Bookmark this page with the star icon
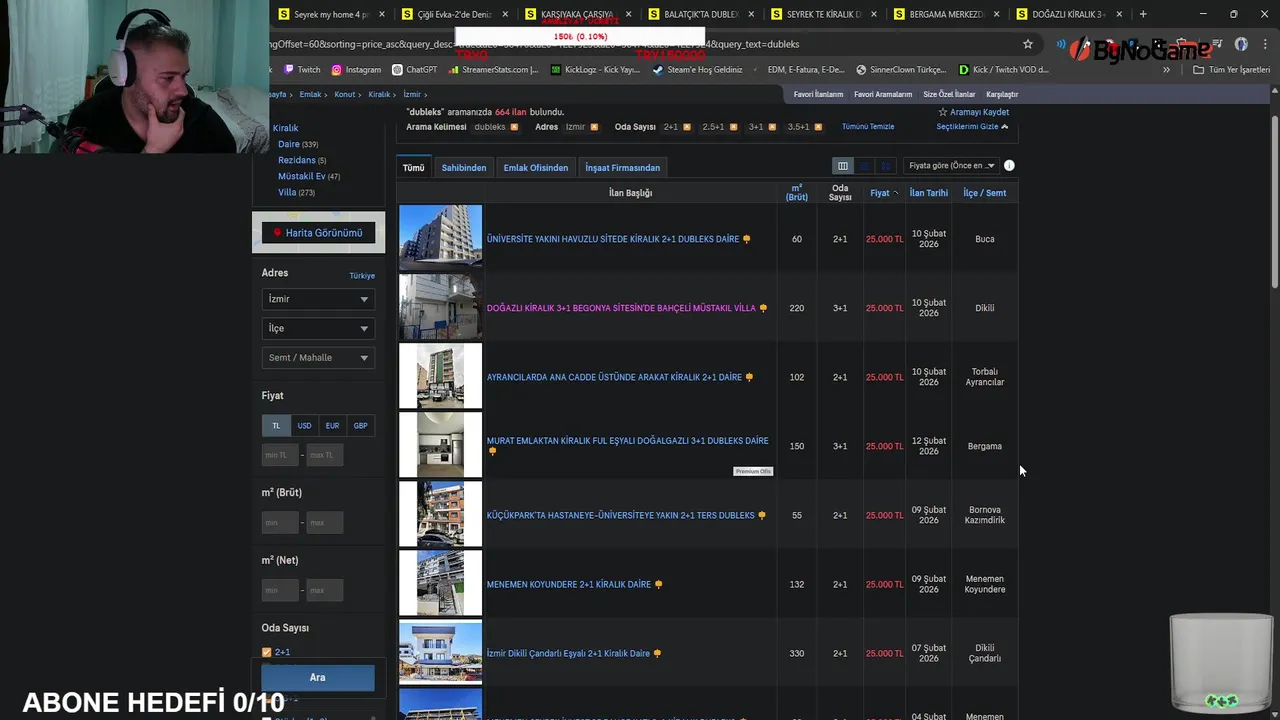 1027,44
